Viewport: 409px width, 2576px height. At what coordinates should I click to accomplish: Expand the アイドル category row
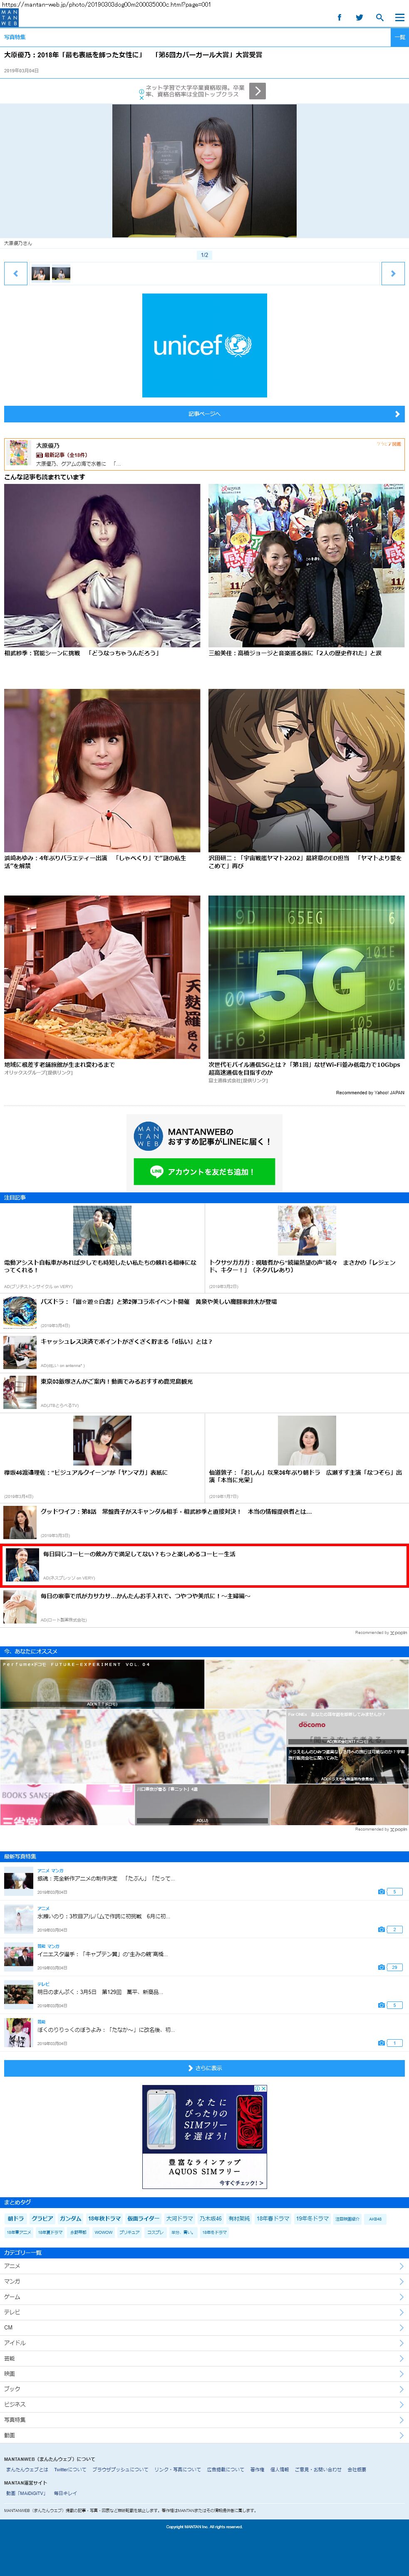204,2343
